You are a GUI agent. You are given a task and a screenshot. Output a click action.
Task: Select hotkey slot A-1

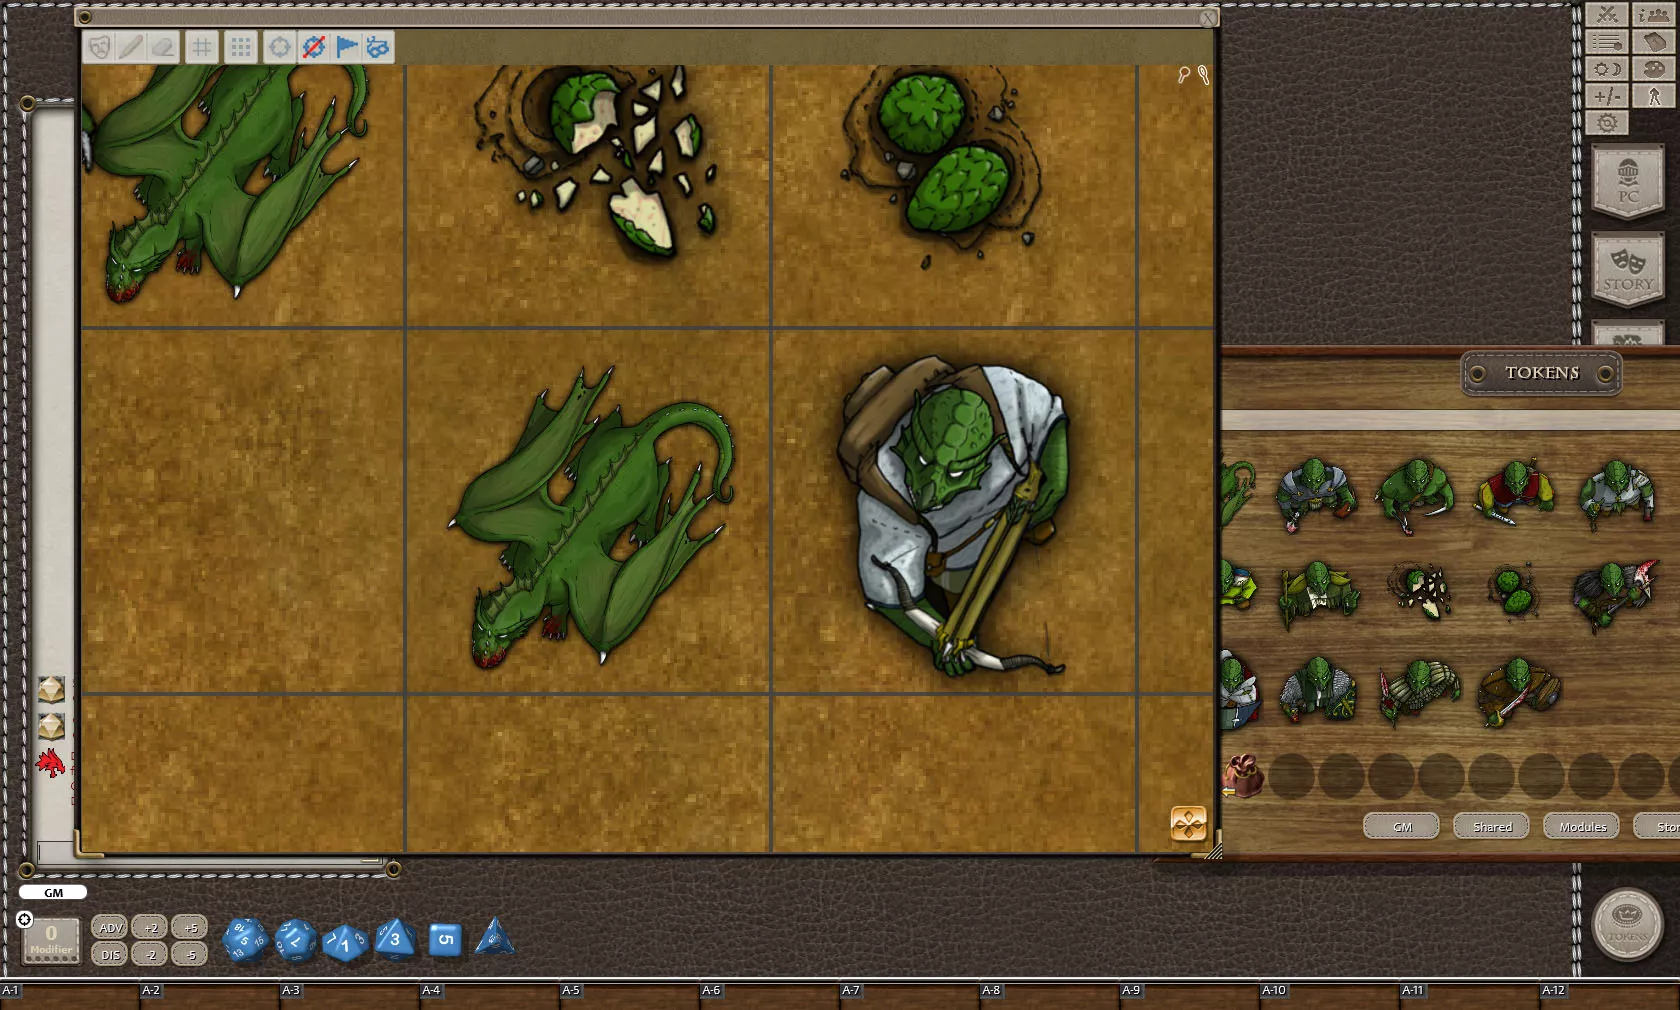pyautogui.click(x=70, y=995)
